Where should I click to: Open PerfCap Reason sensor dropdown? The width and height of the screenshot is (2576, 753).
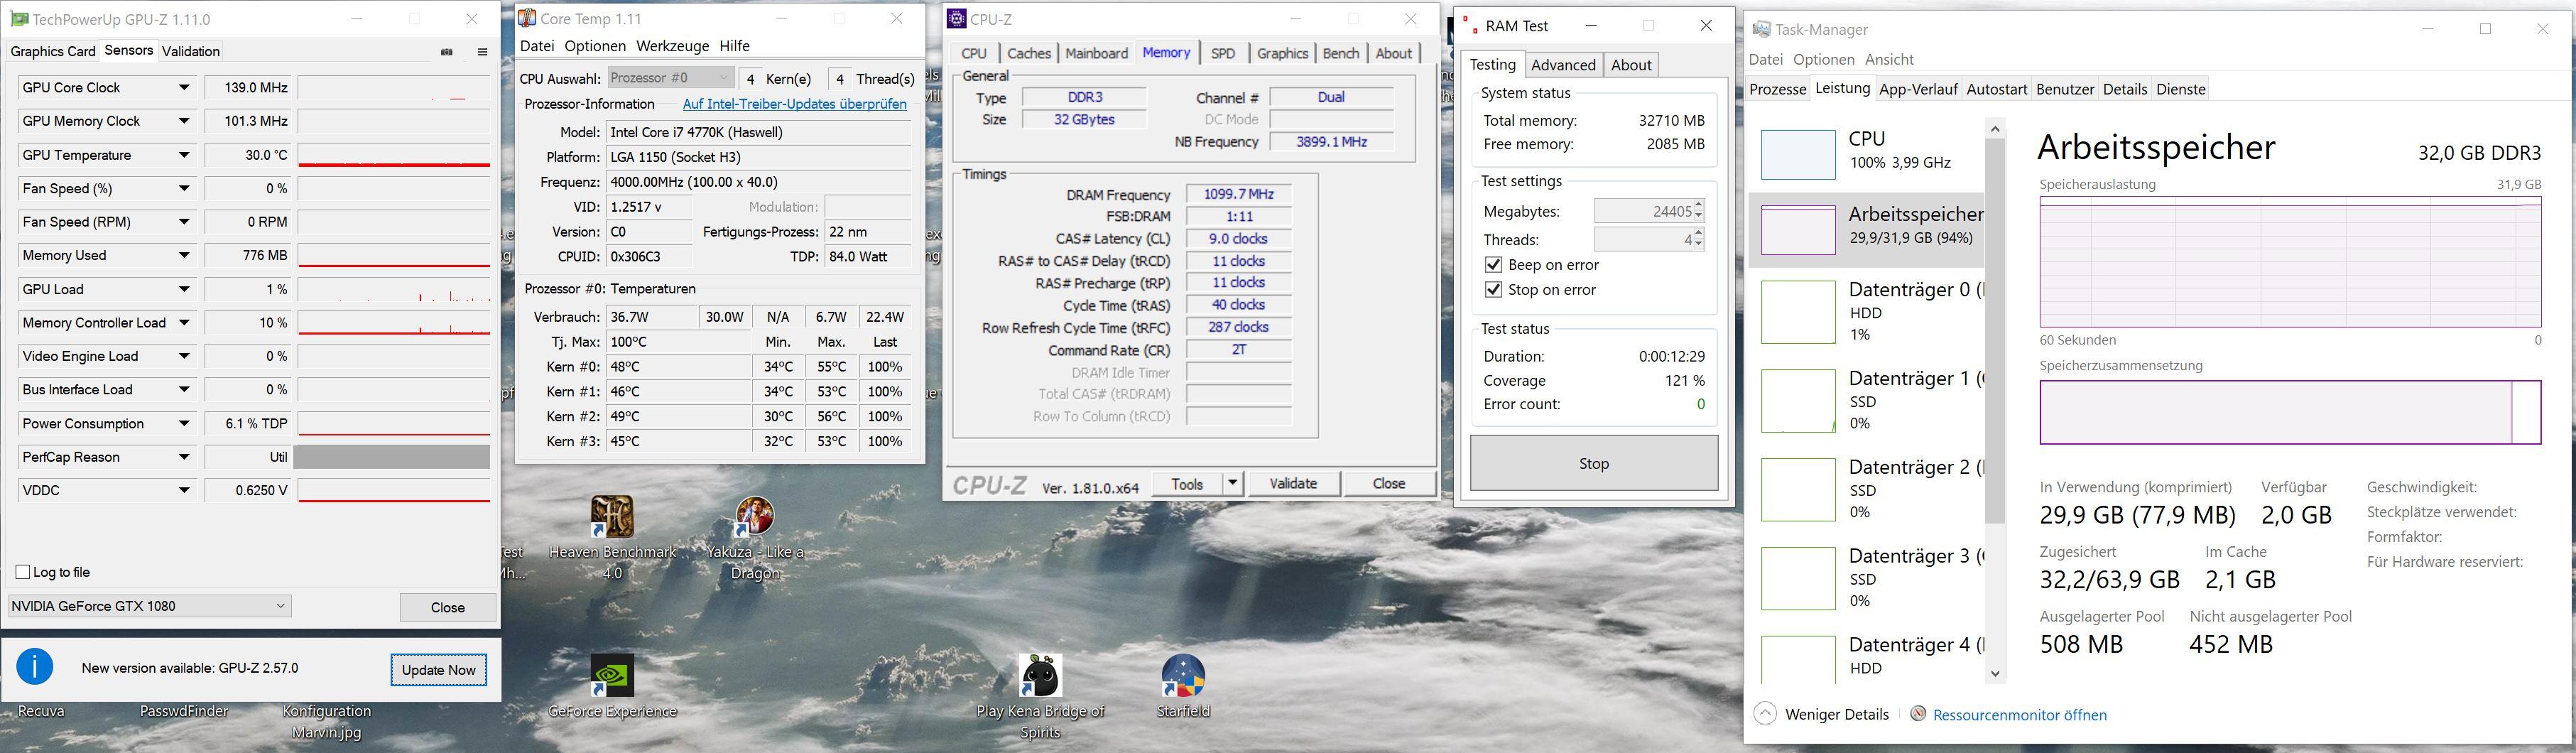click(184, 457)
